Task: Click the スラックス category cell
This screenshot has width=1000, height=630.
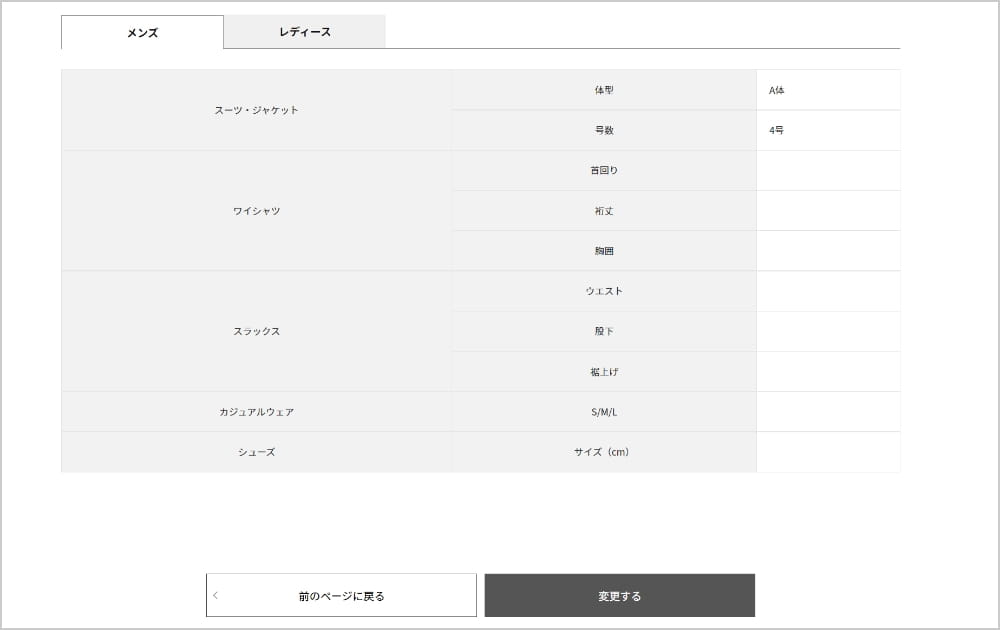Action: [x=256, y=331]
